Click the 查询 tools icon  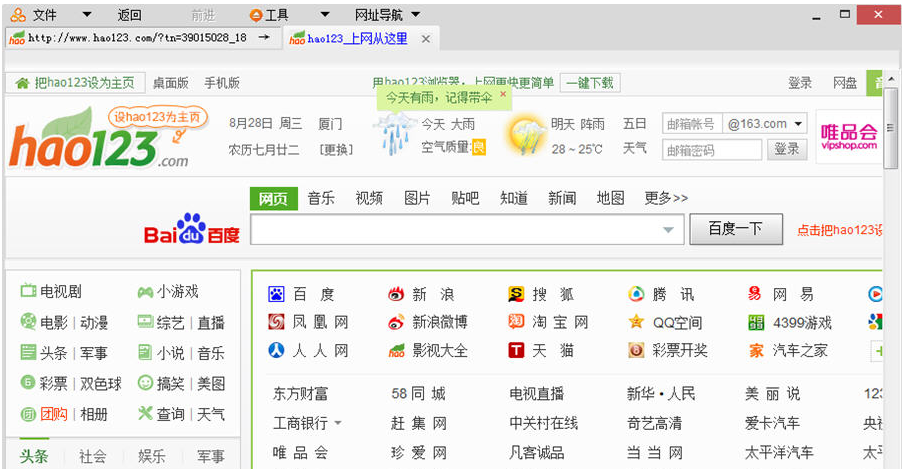click(x=145, y=413)
